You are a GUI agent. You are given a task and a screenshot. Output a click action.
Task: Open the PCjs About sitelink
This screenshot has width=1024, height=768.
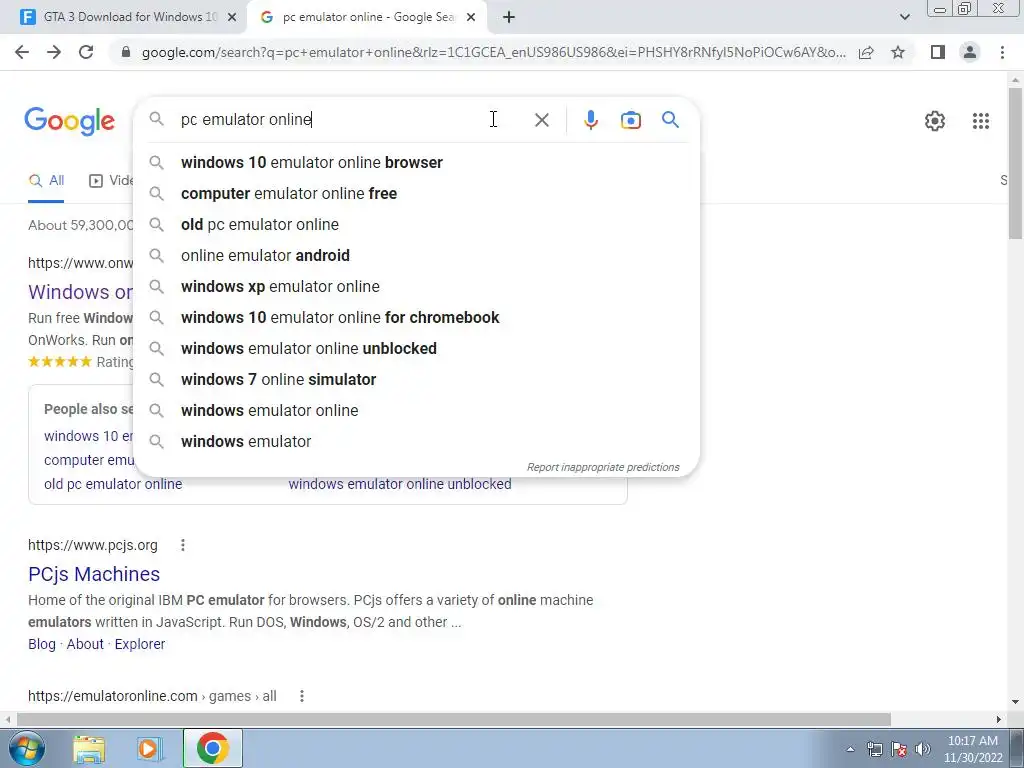click(85, 644)
